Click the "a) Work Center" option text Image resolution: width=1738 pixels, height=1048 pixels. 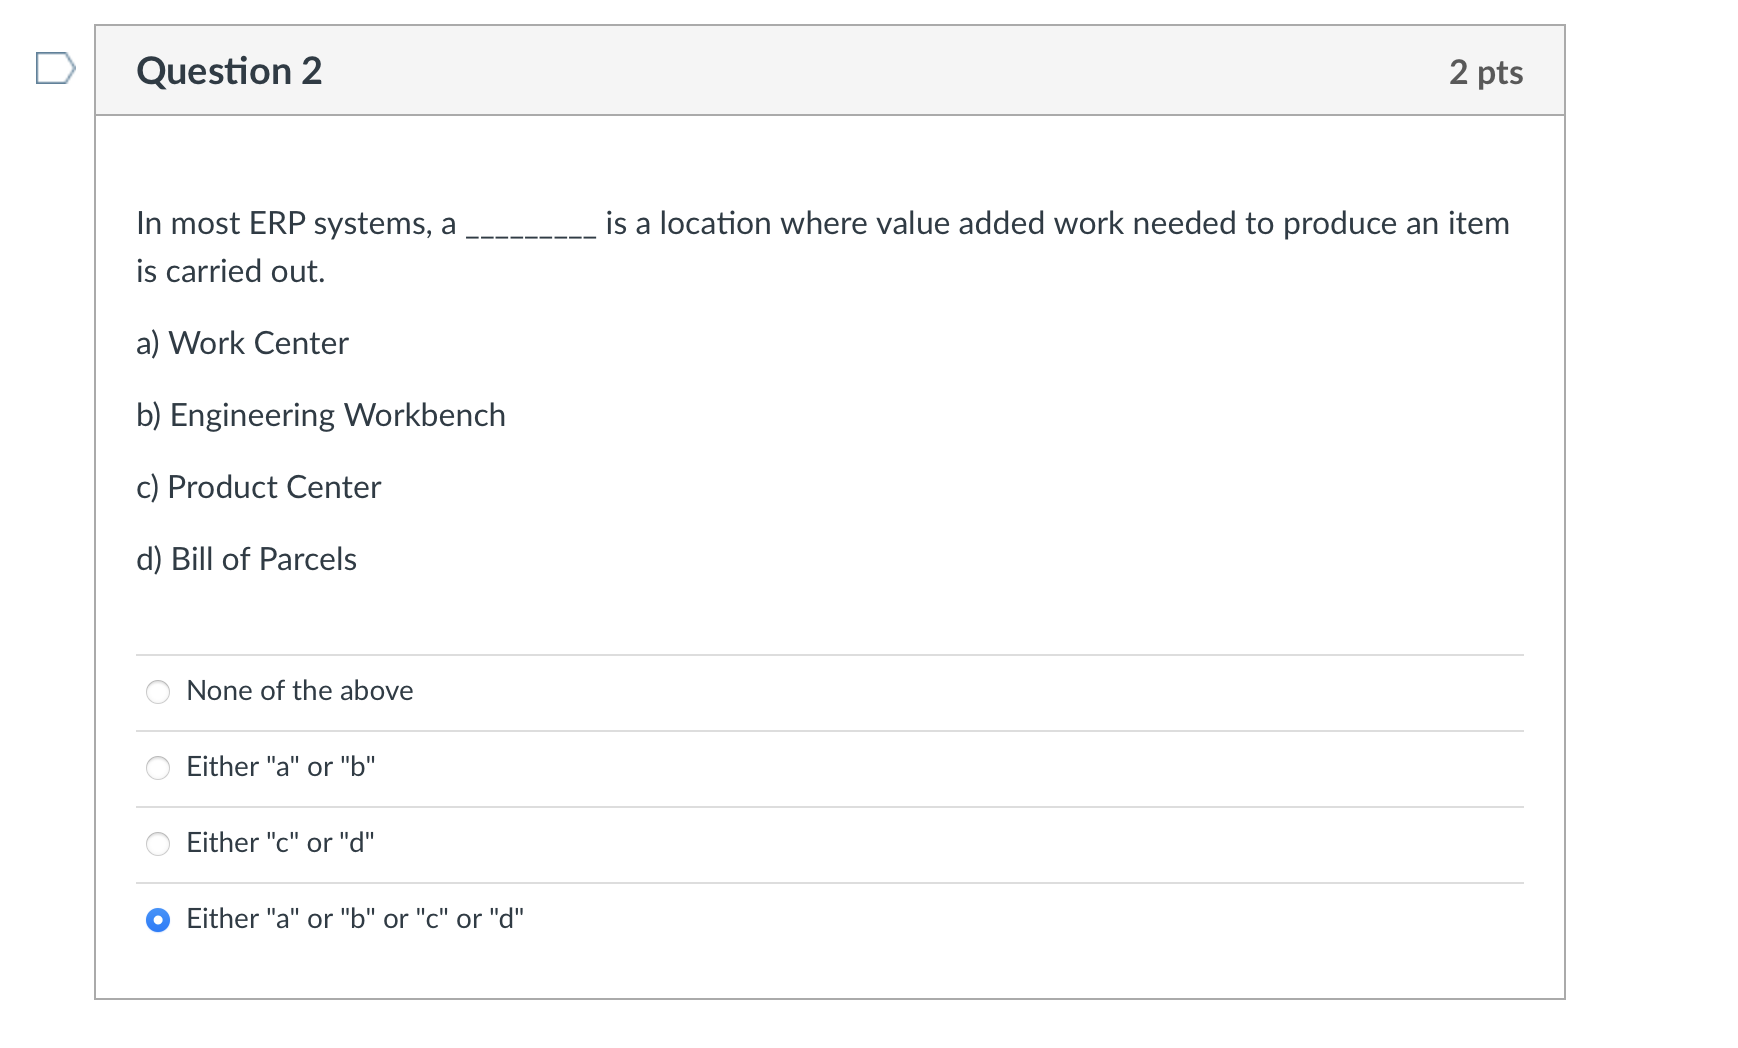pos(243,343)
